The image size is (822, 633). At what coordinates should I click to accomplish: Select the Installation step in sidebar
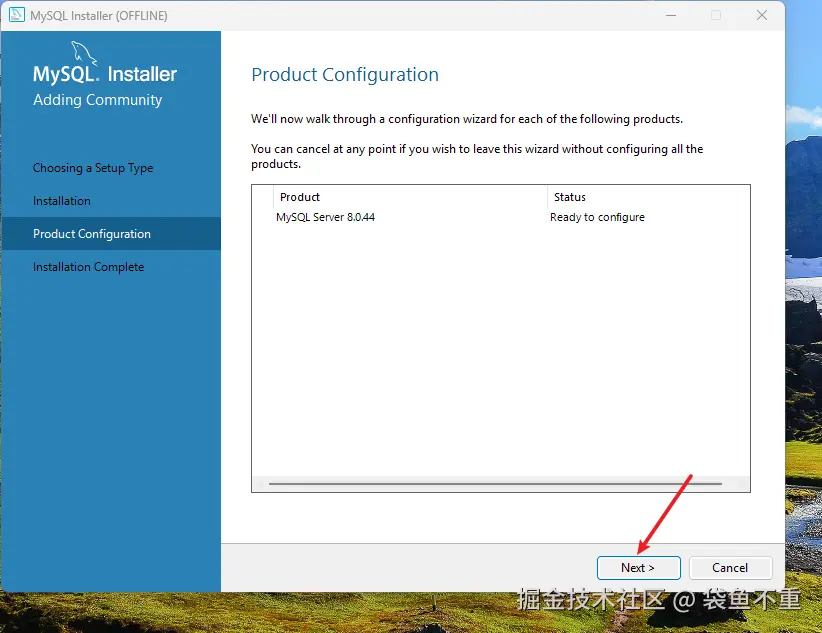(62, 201)
